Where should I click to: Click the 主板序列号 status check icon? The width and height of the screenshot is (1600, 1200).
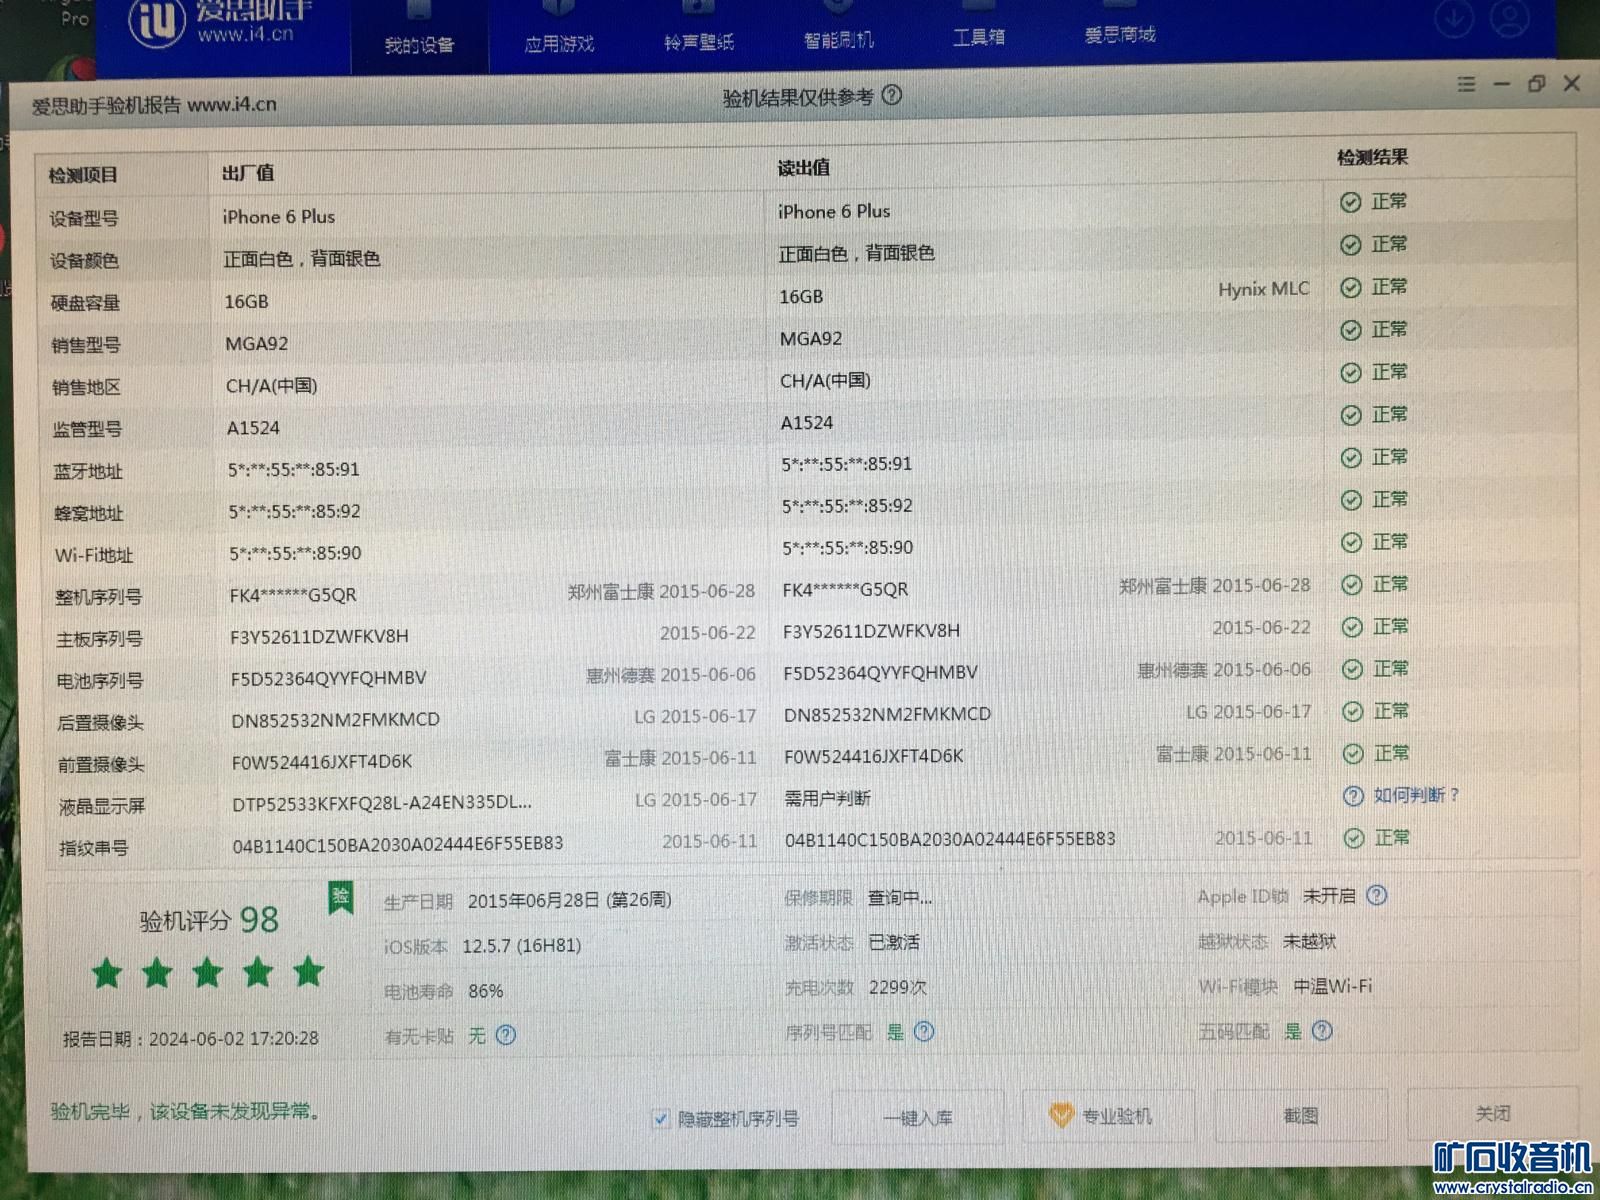pos(1352,627)
